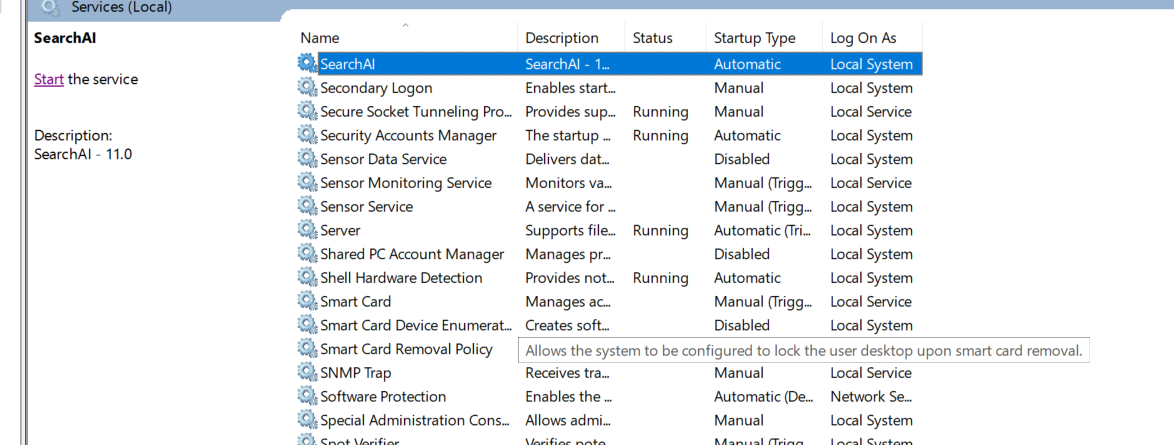The height and width of the screenshot is (445, 1174).
Task: Click Disabled startup of Shared PC Account Manager
Action: pyautogui.click(x=741, y=254)
